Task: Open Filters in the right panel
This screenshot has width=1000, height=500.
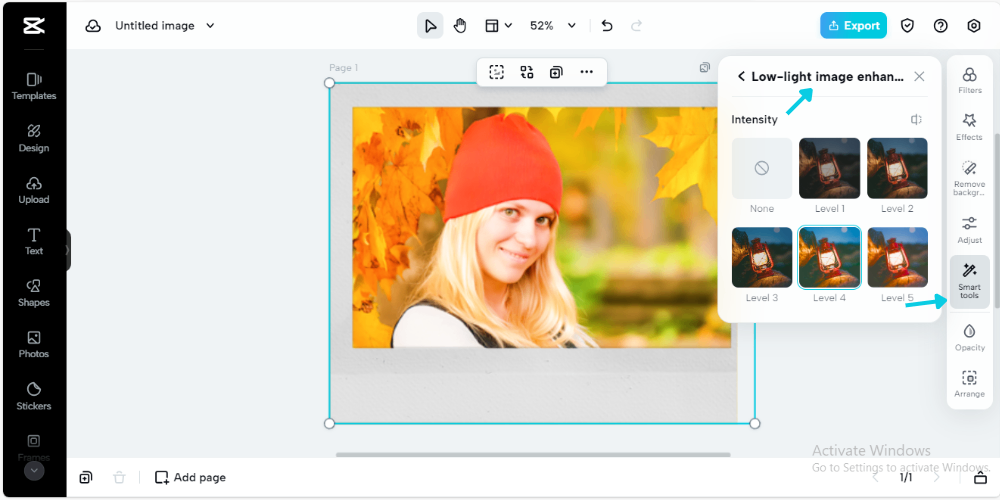Action: (x=969, y=81)
